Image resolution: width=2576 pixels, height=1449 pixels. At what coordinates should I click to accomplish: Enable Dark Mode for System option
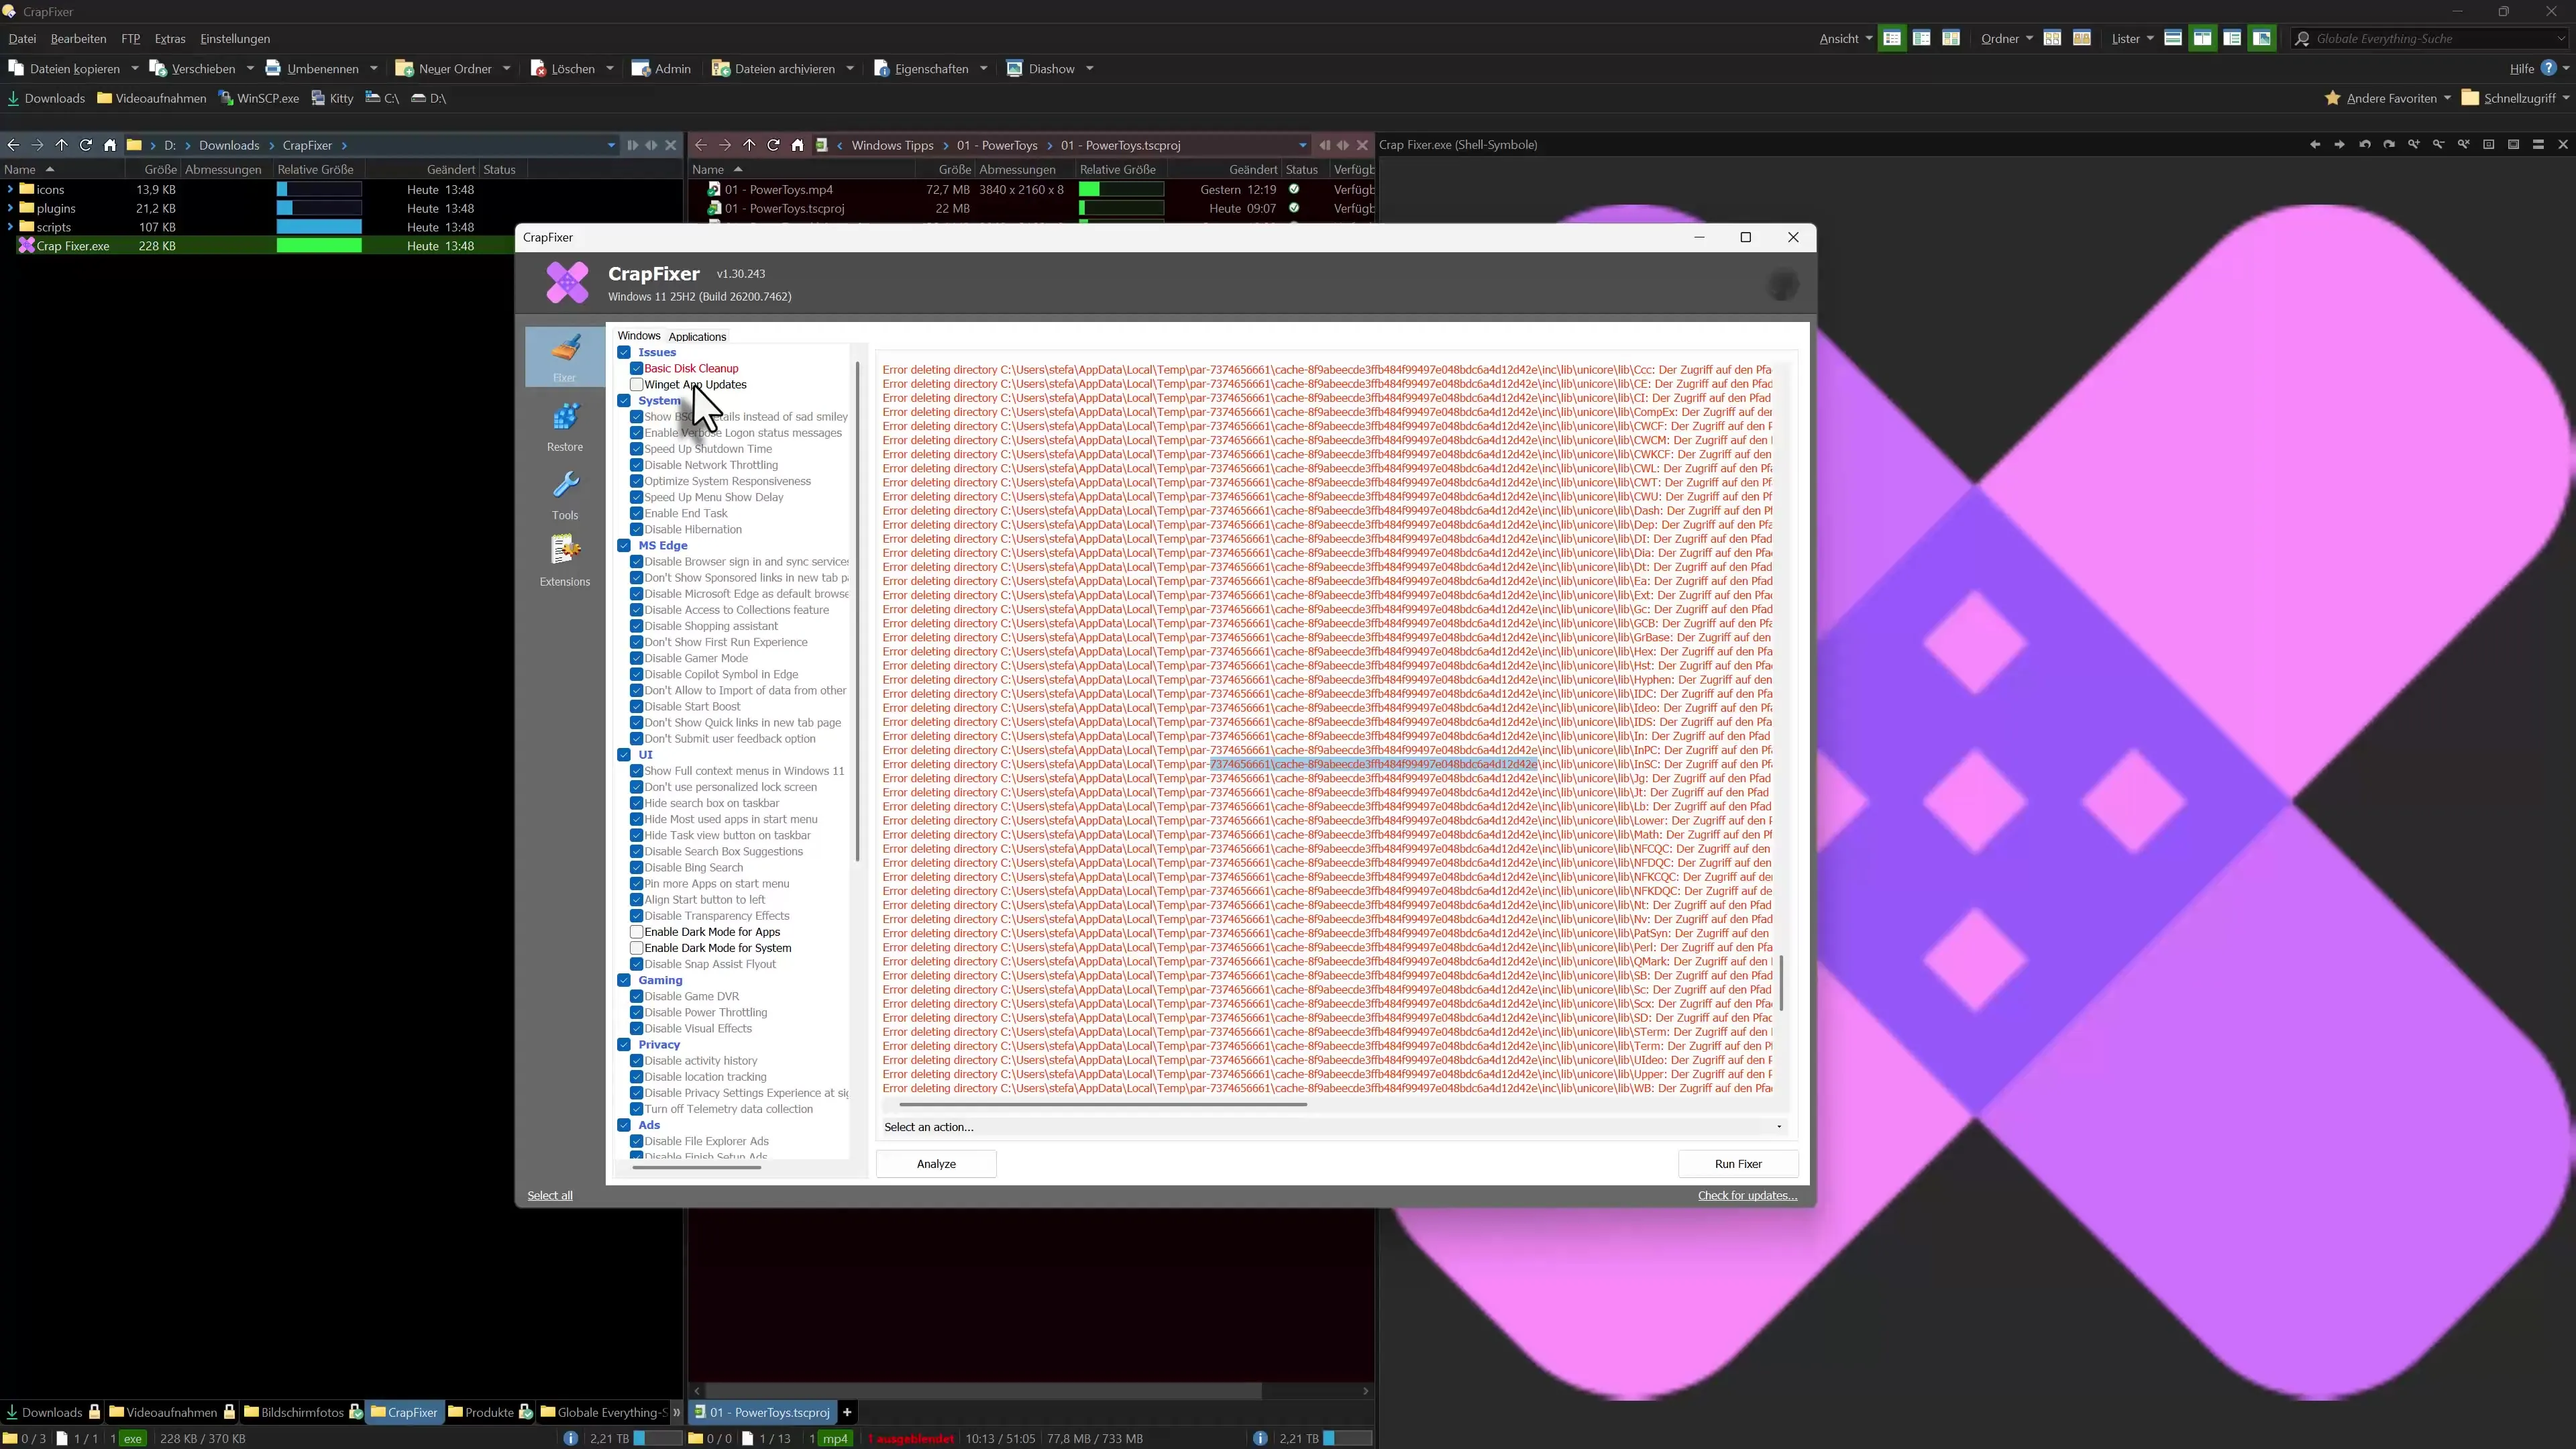point(637,947)
